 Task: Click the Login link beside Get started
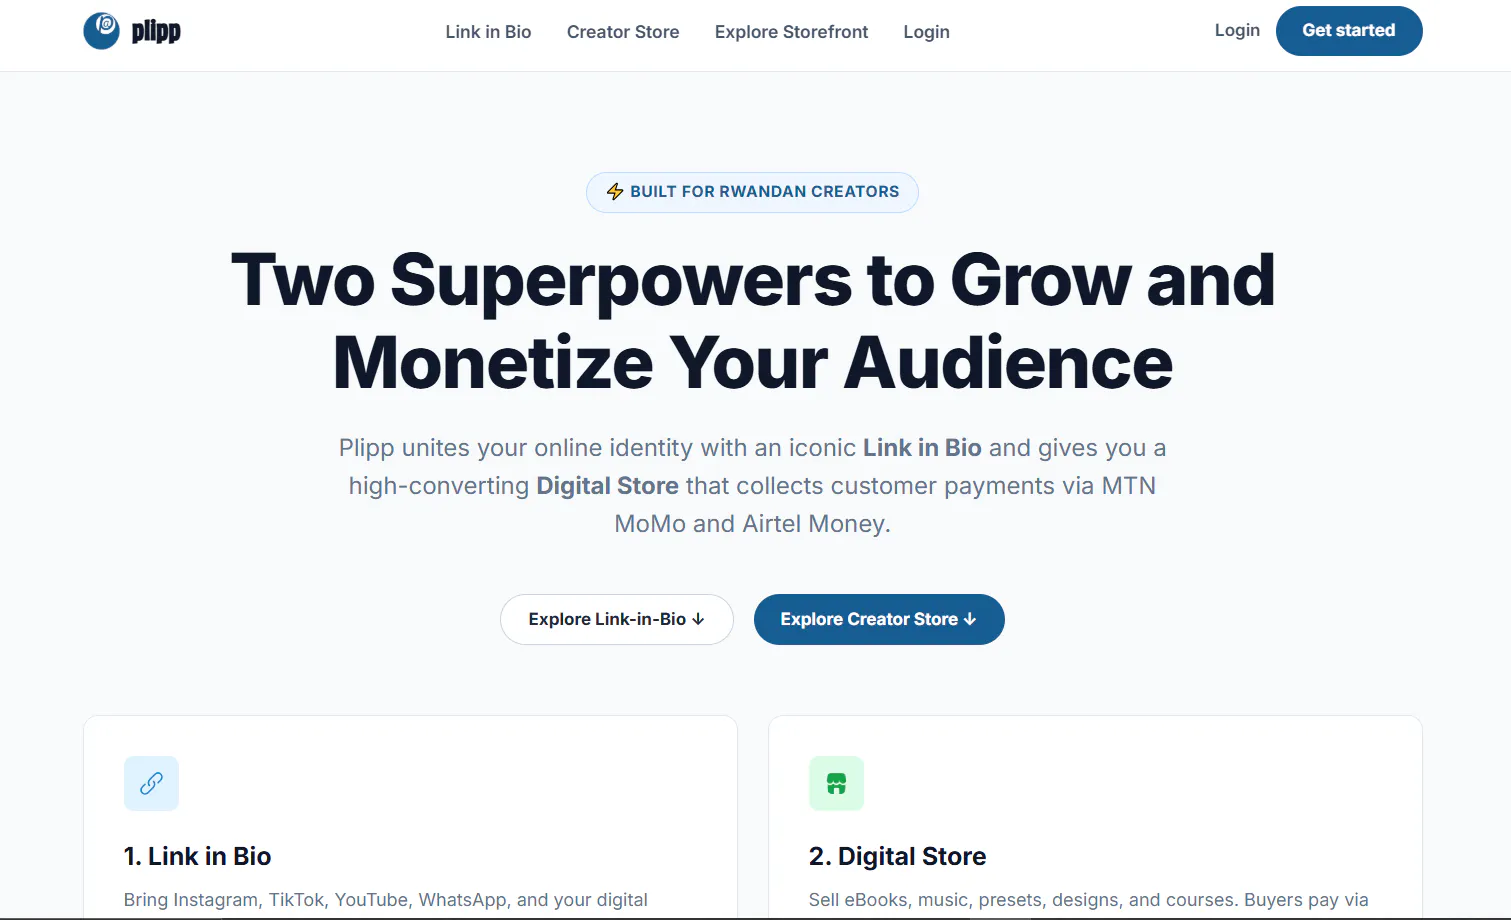point(1237,30)
